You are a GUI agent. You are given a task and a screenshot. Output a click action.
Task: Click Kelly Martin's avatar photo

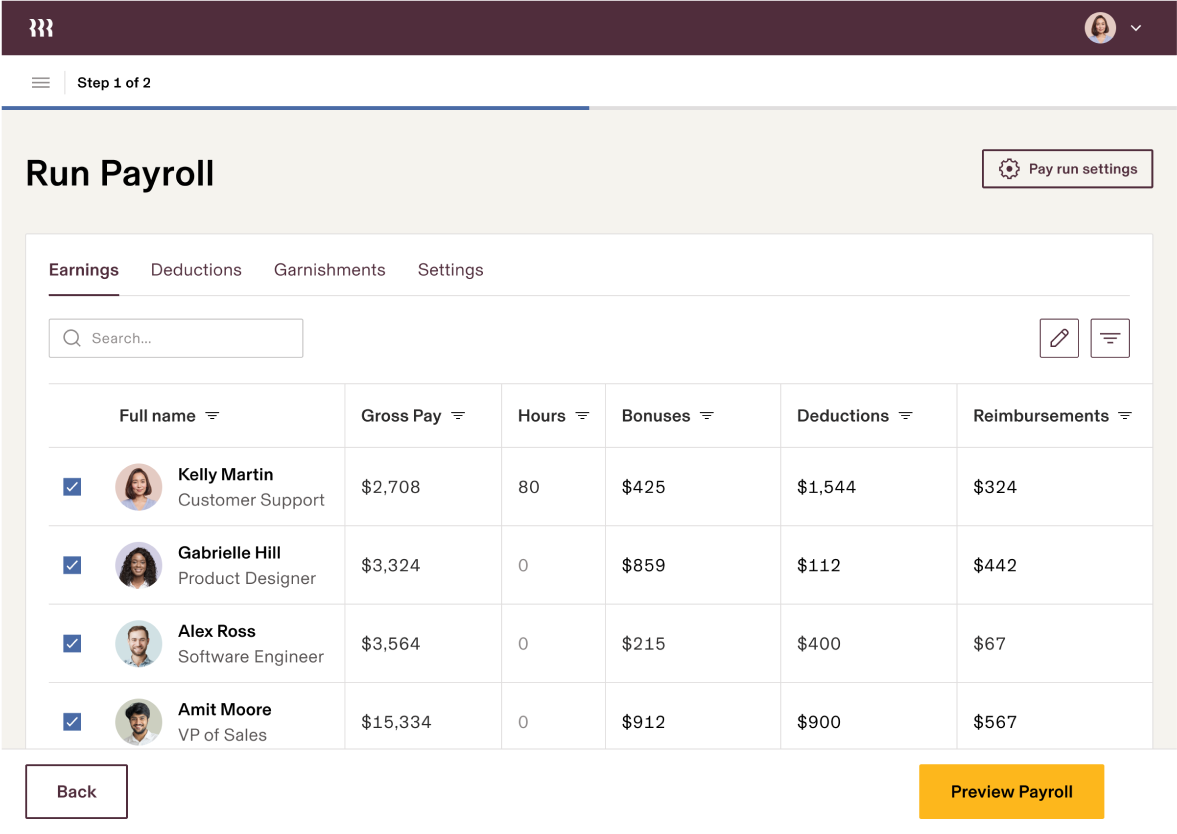tap(138, 487)
